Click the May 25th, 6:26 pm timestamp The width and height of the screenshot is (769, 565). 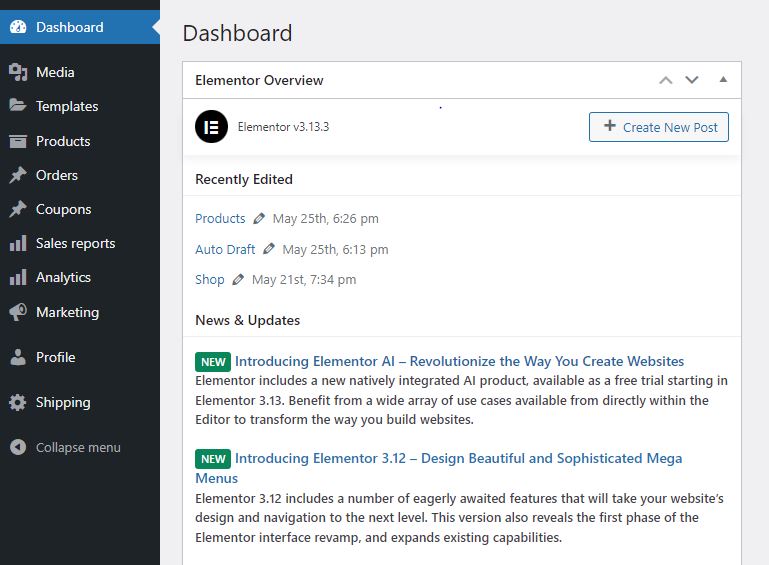tap(326, 219)
